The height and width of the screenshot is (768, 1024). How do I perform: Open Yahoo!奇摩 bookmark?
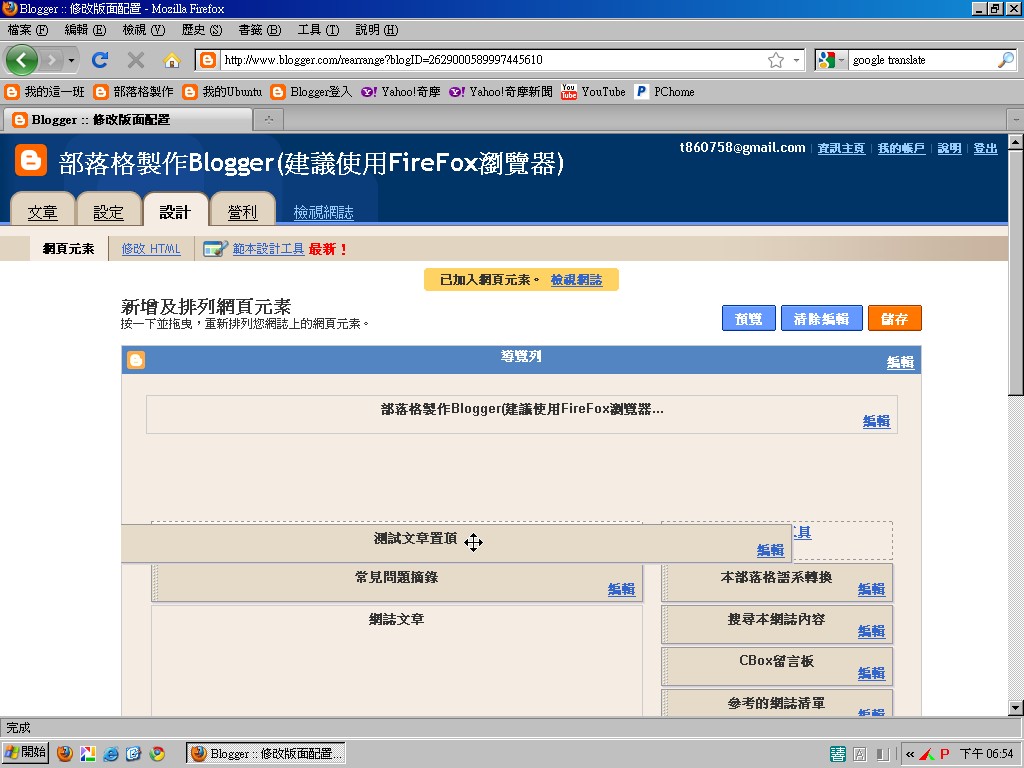(x=400, y=92)
